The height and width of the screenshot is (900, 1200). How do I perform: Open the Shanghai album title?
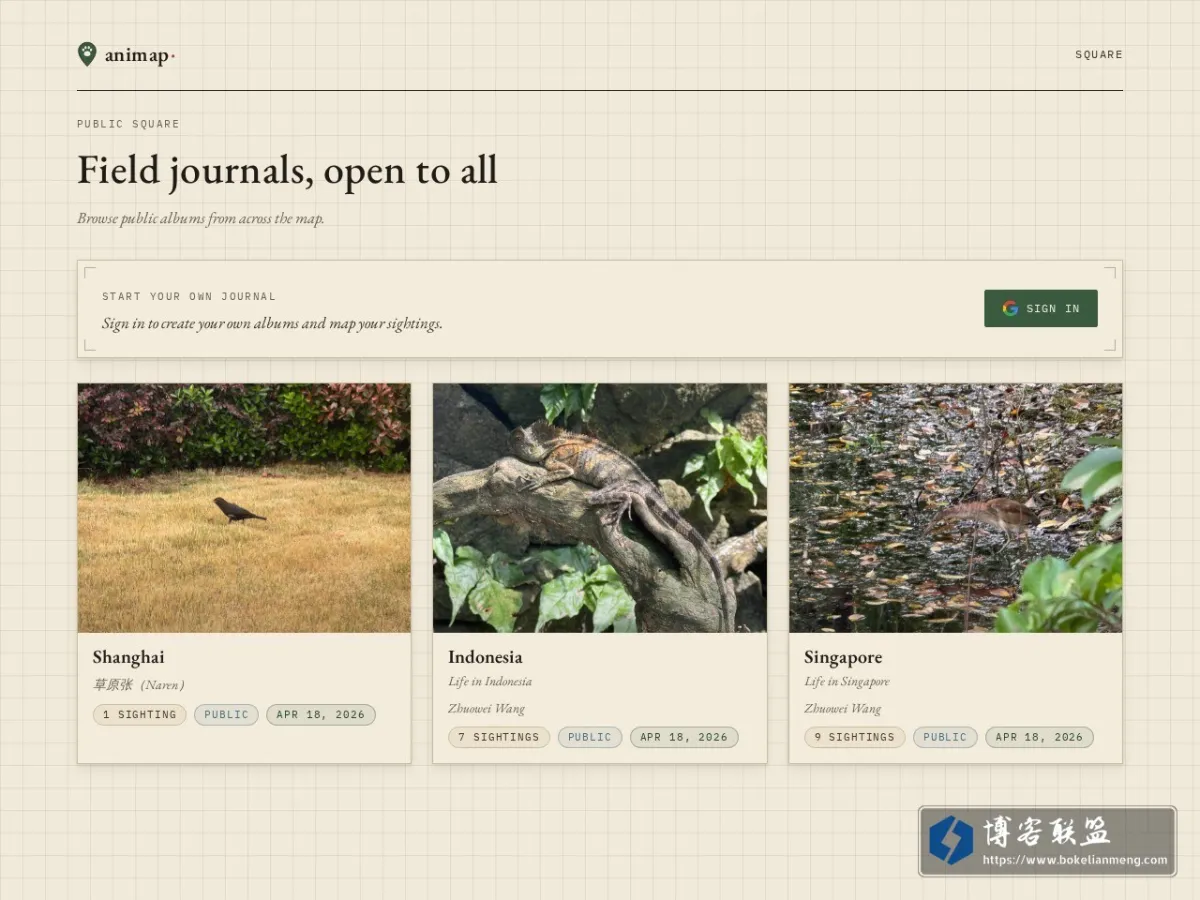(129, 657)
